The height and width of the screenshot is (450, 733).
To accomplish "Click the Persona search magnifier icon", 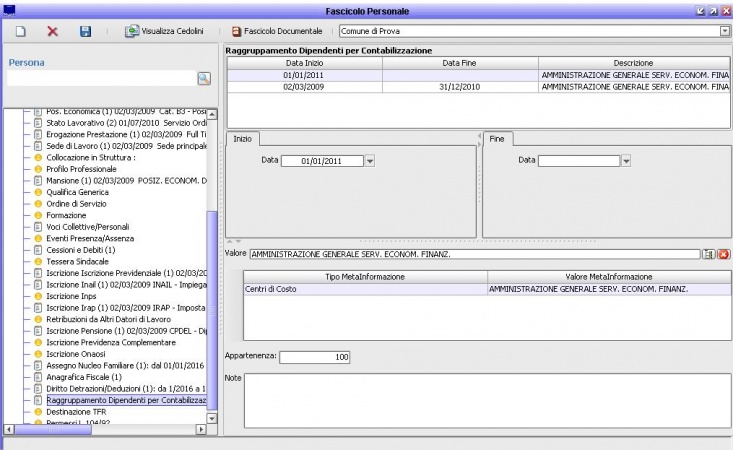I will point(203,78).
